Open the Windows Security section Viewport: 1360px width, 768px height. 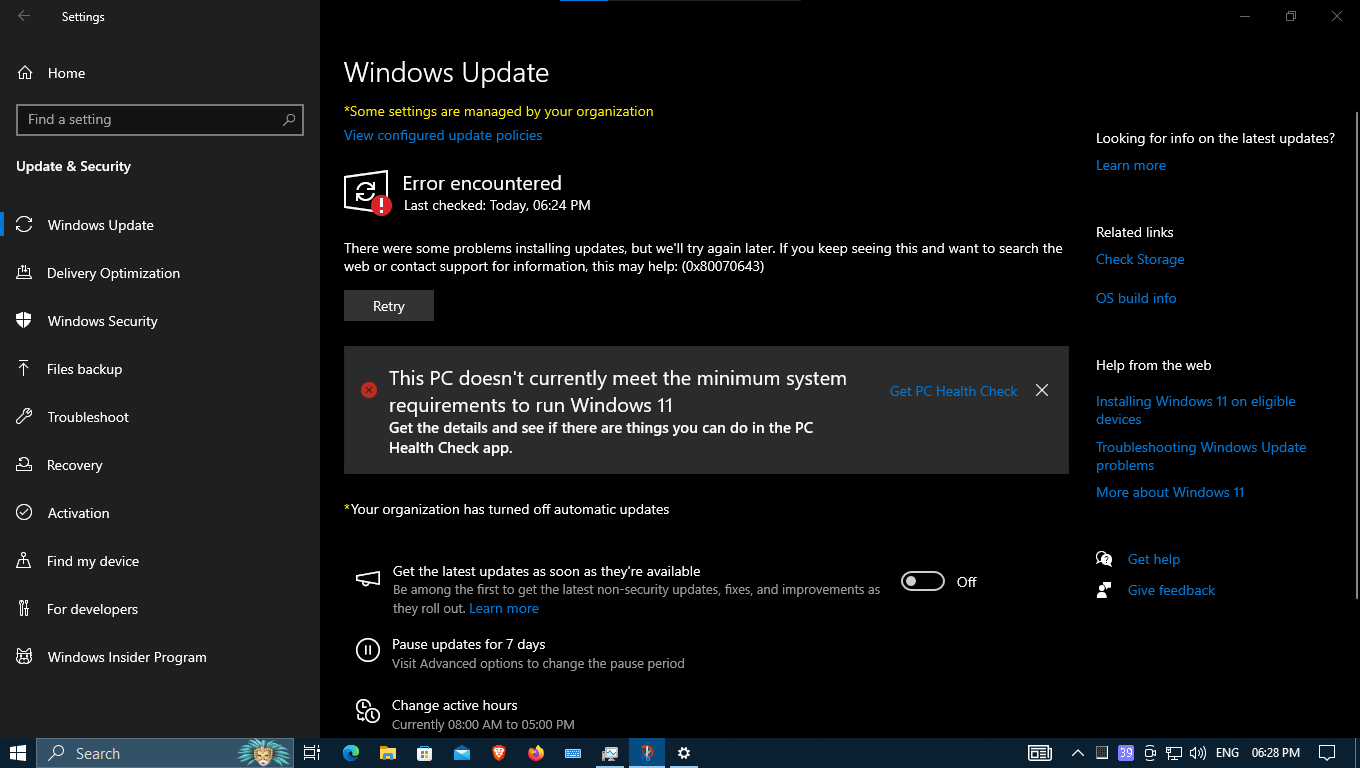(102, 320)
